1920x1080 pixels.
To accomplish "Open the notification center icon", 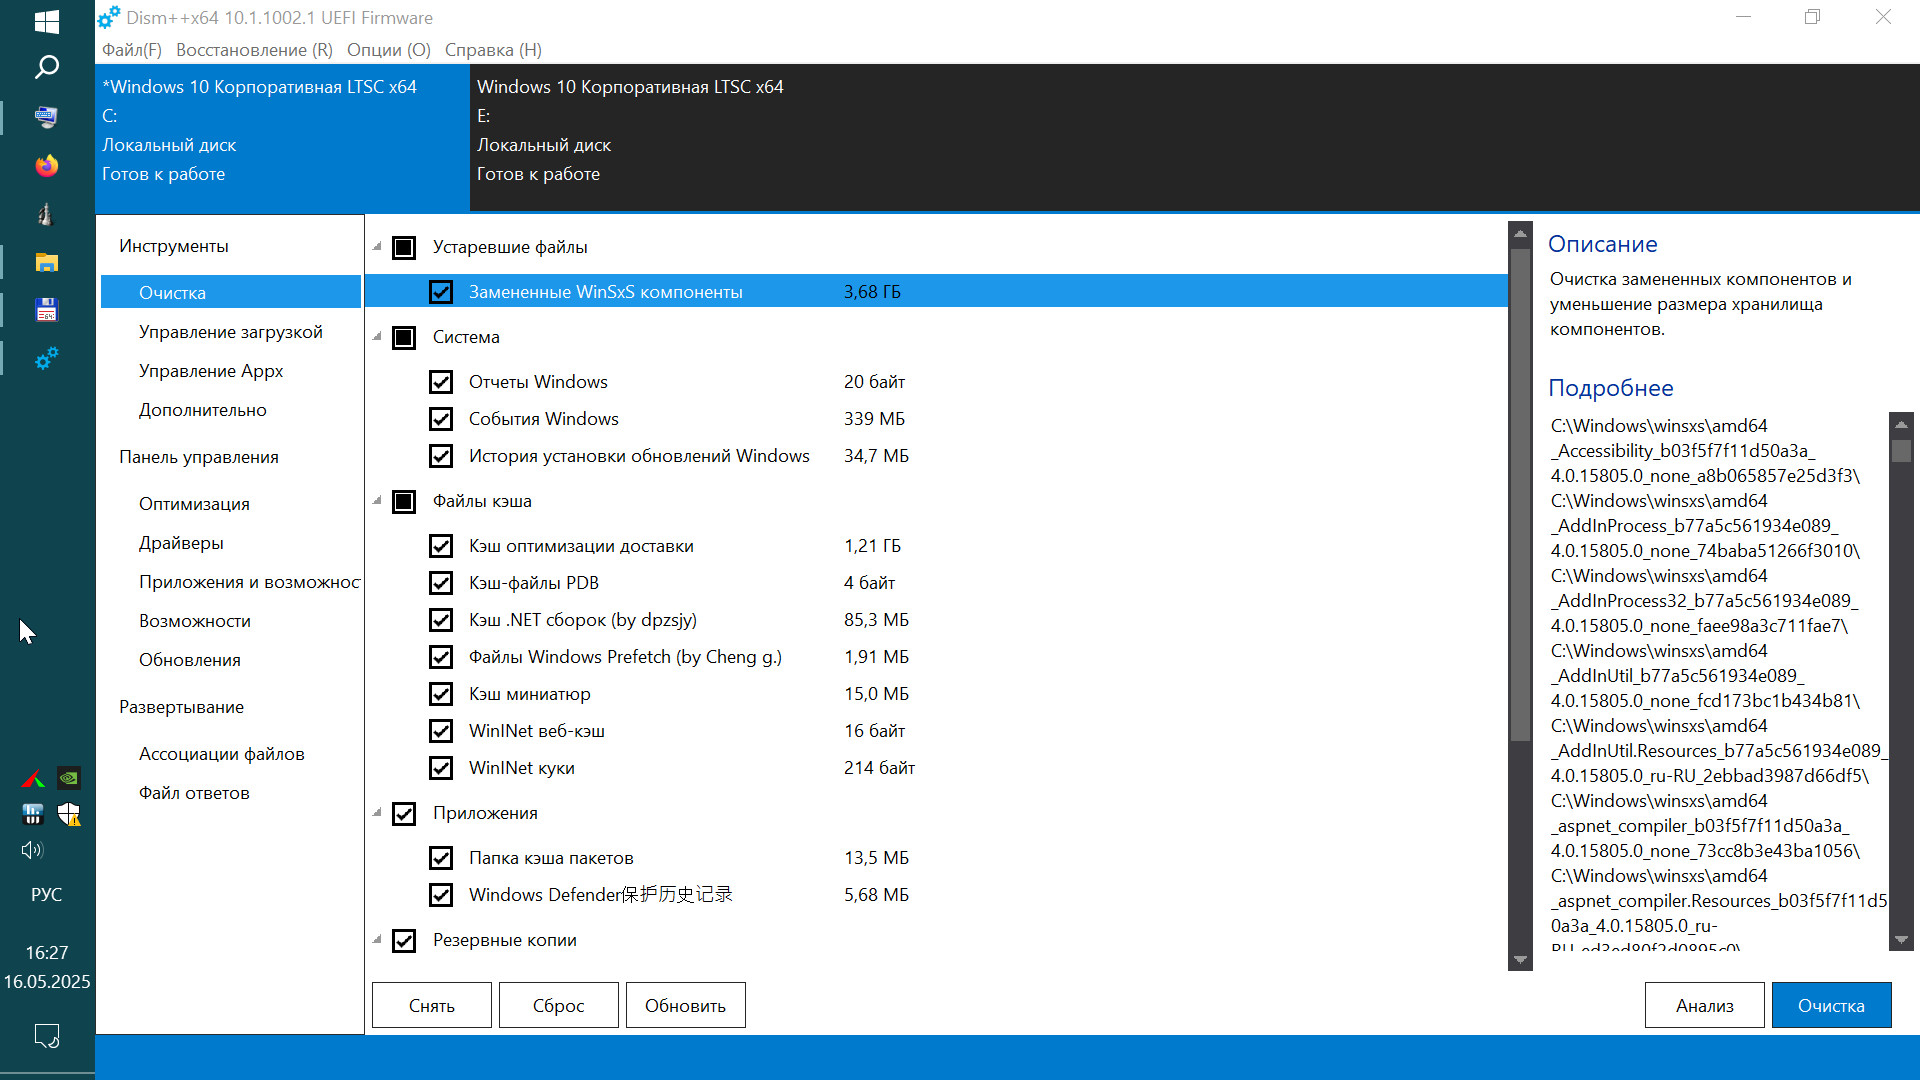I will 46,1035.
